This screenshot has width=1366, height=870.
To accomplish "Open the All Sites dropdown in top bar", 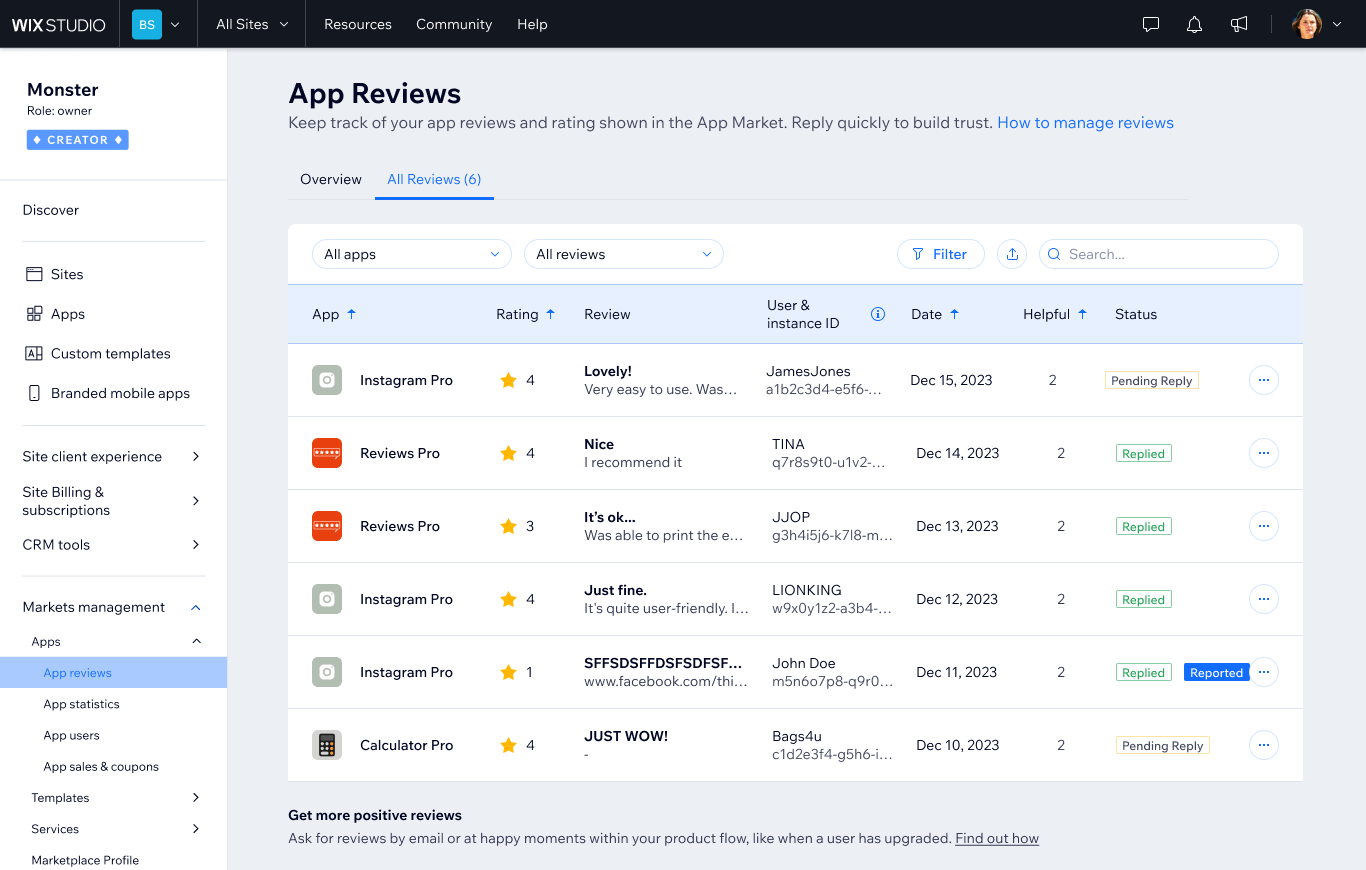I will coord(252,24).
